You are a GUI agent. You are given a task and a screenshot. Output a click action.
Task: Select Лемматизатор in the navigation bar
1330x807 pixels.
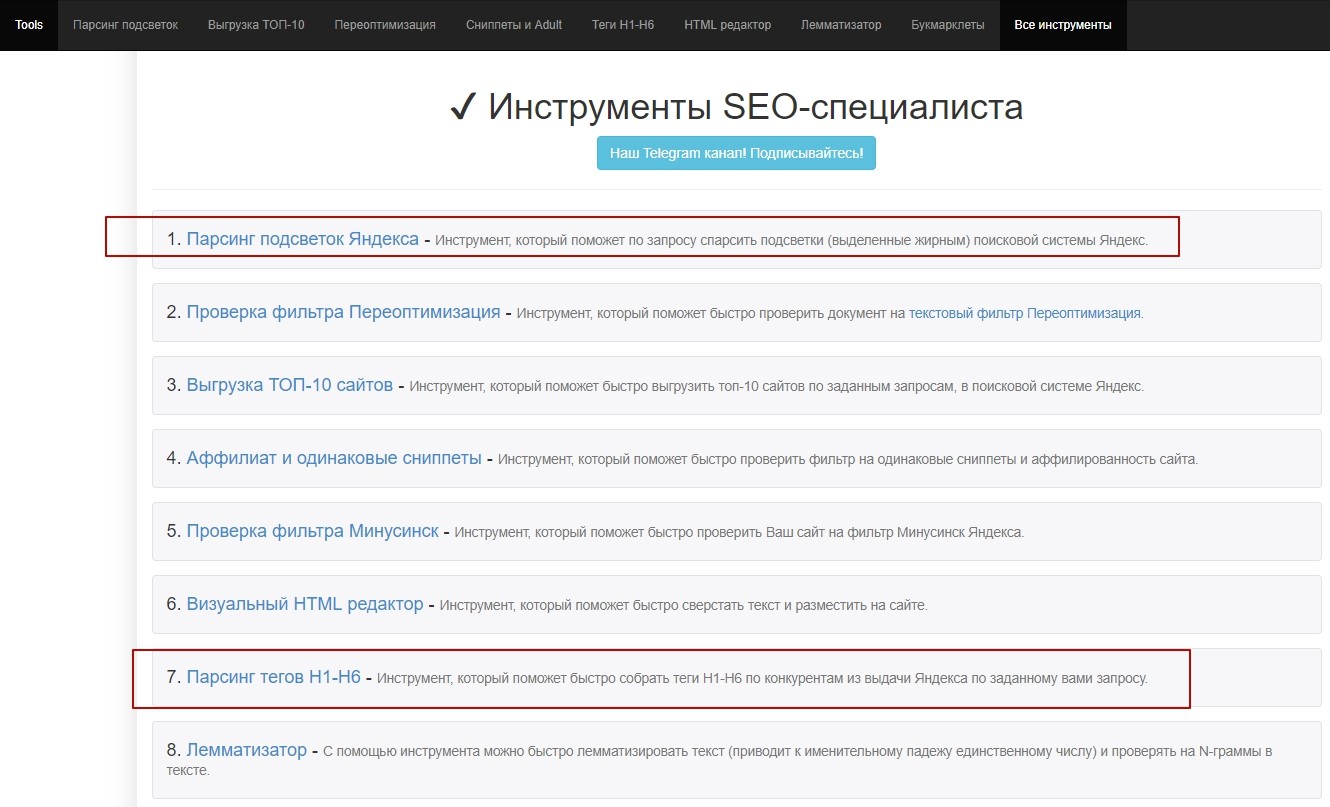tap(839, 25)
